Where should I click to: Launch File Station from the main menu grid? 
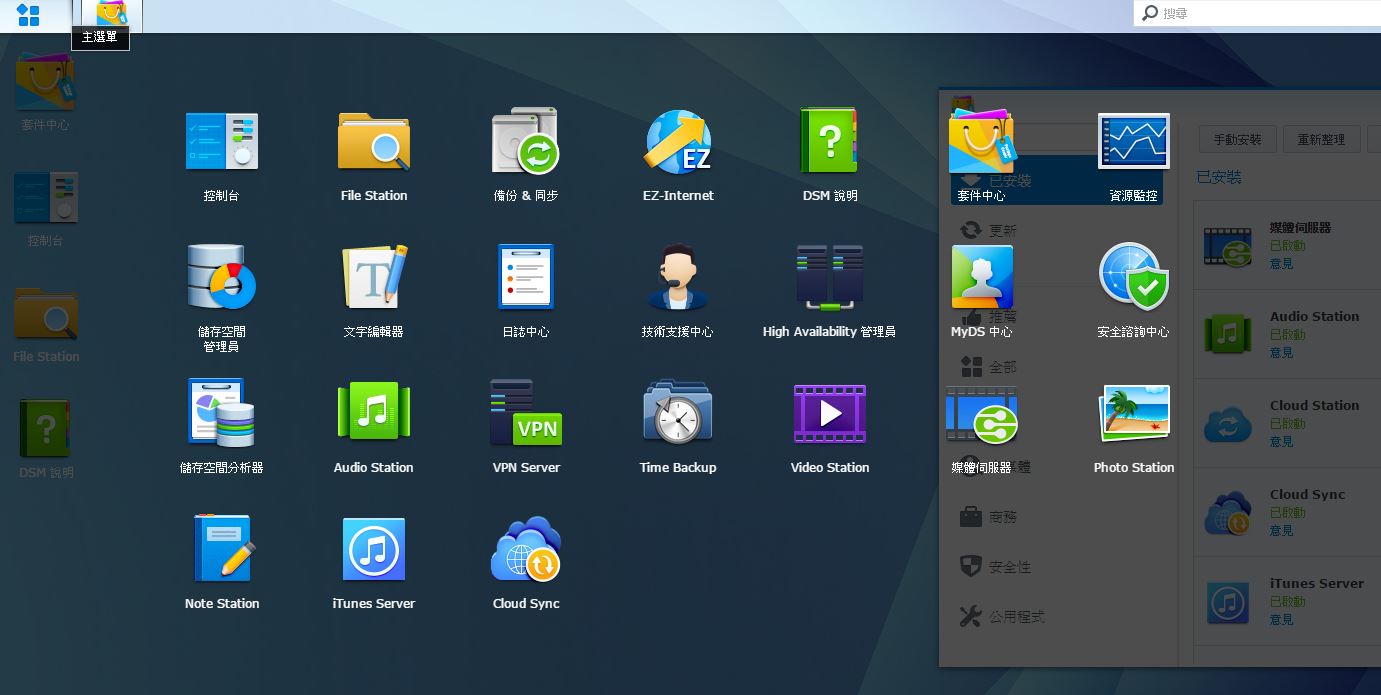point(373,155)
